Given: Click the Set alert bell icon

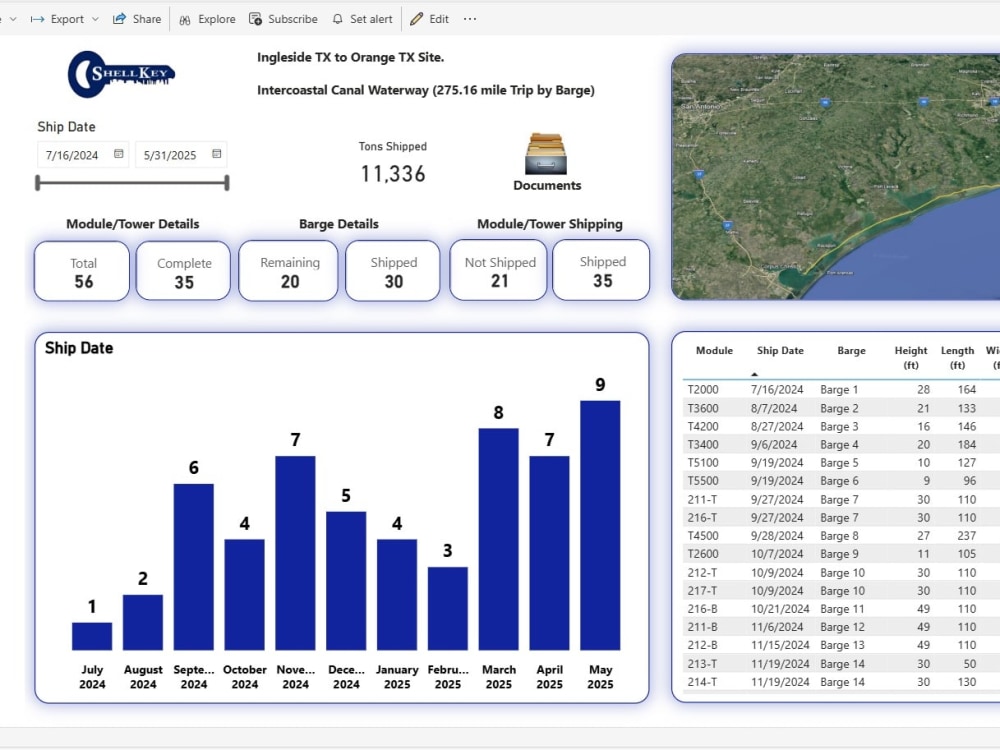Looking at the screenshot, I should [337, 19].
